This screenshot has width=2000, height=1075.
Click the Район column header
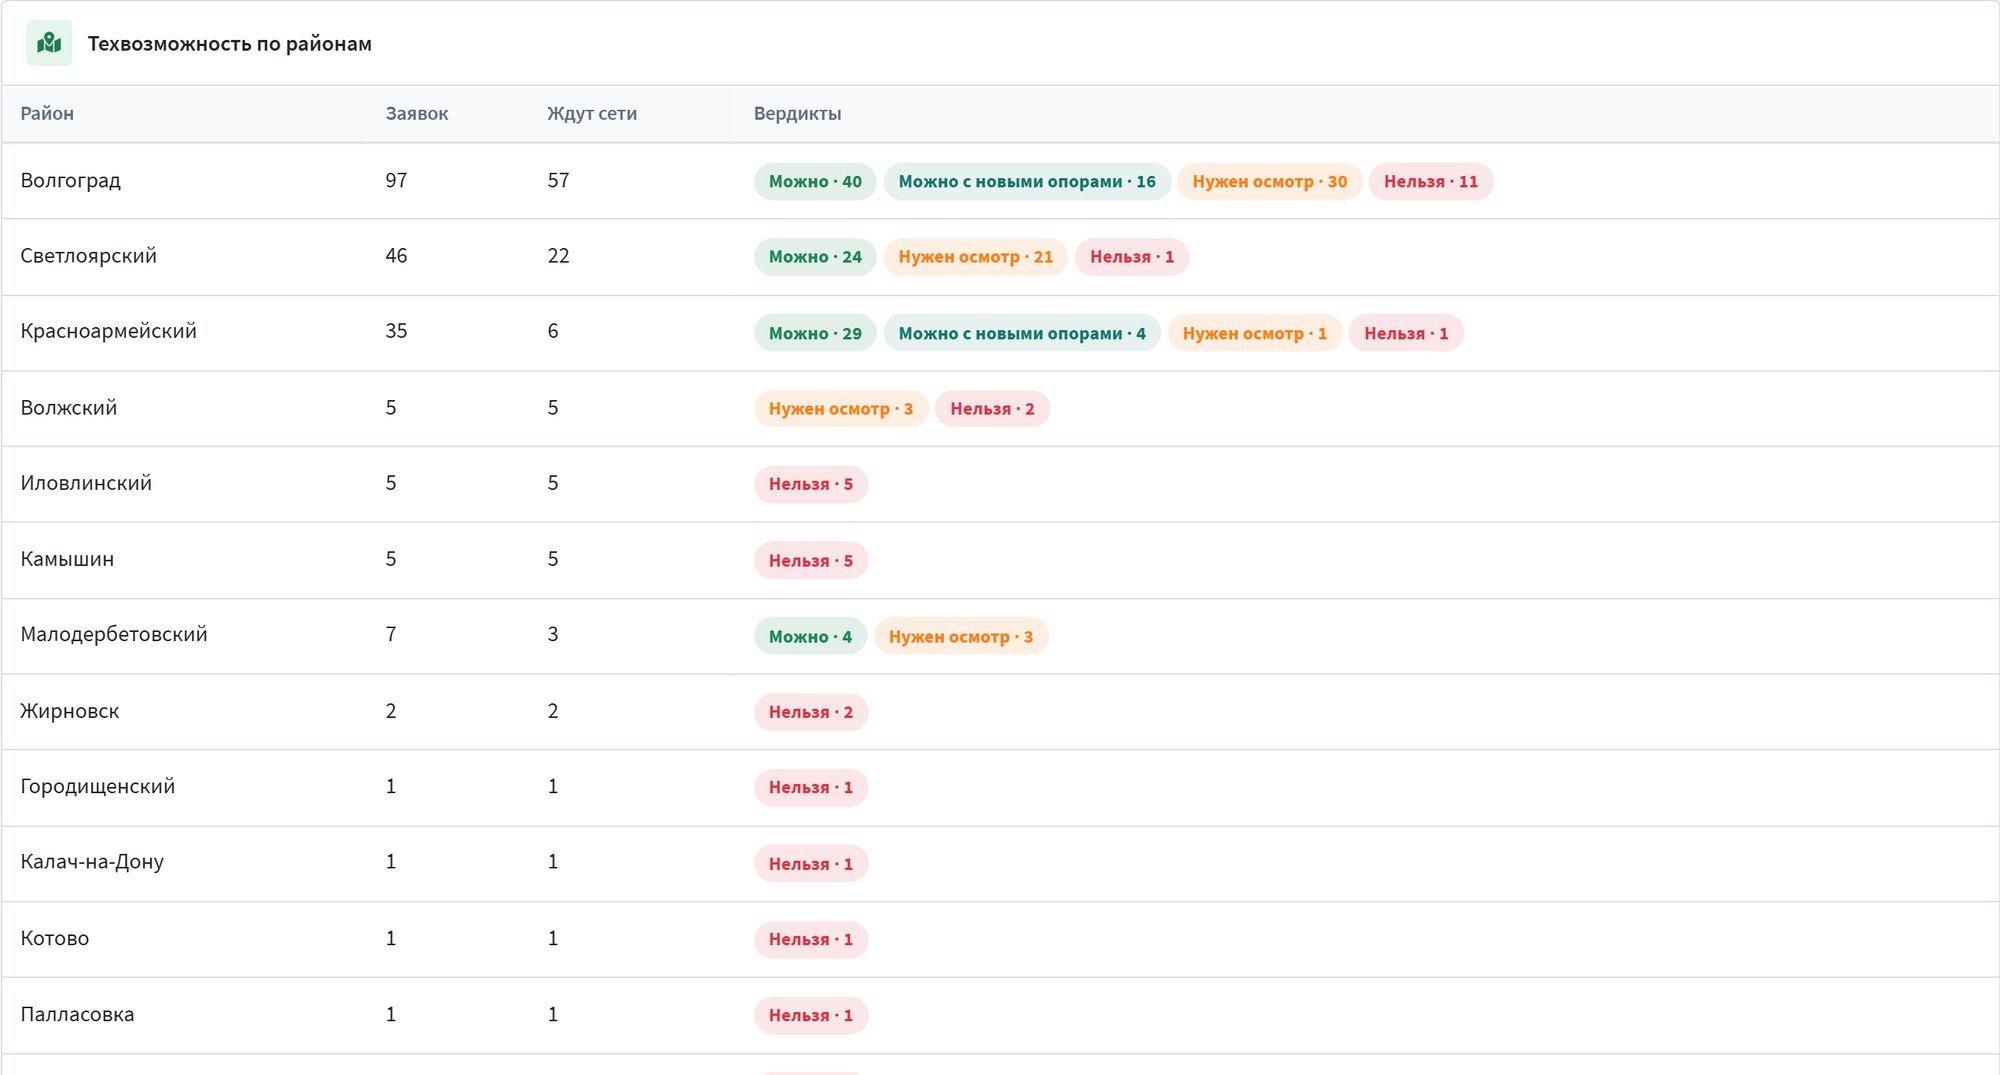tap(47, 114)
